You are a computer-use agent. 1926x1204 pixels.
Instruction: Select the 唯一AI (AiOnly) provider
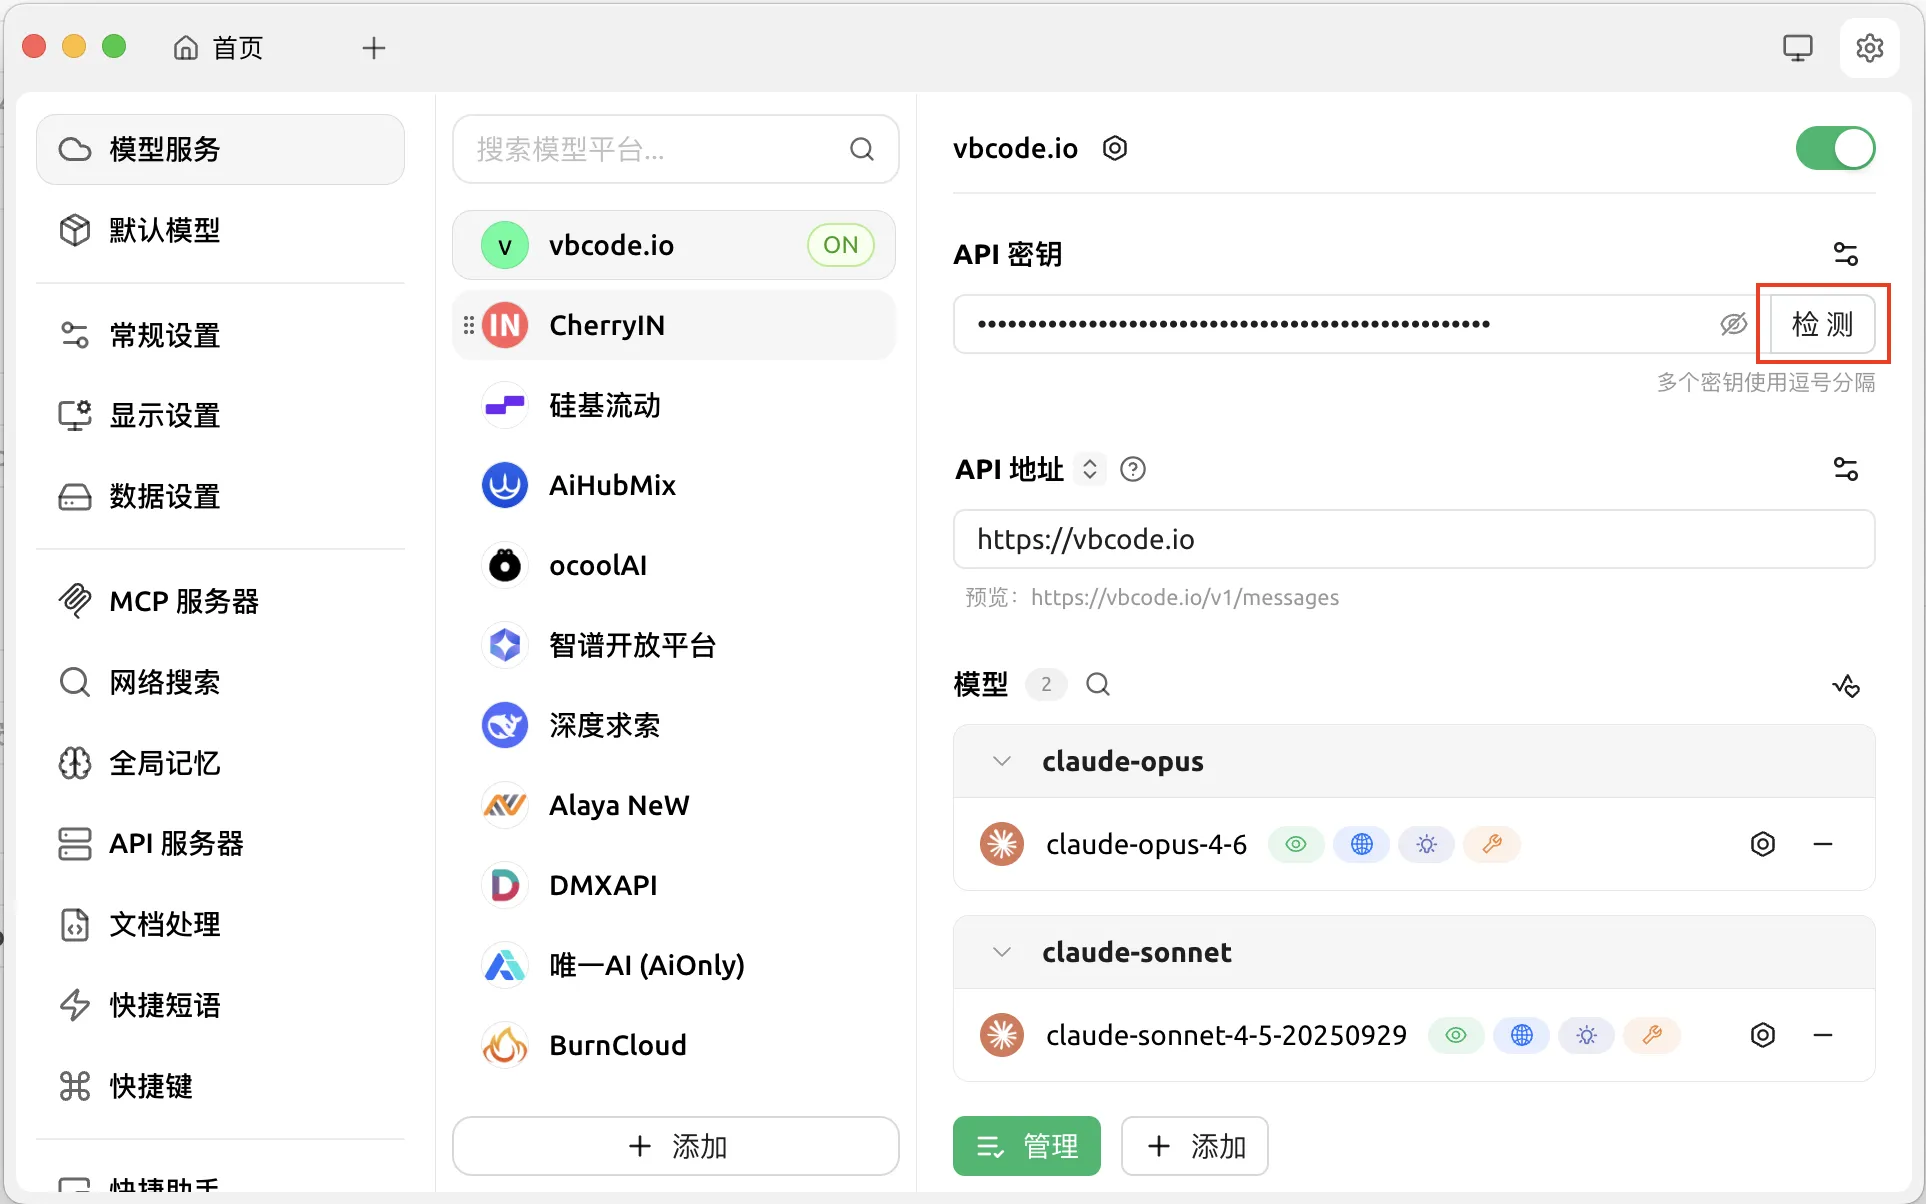tap(673, 965)
